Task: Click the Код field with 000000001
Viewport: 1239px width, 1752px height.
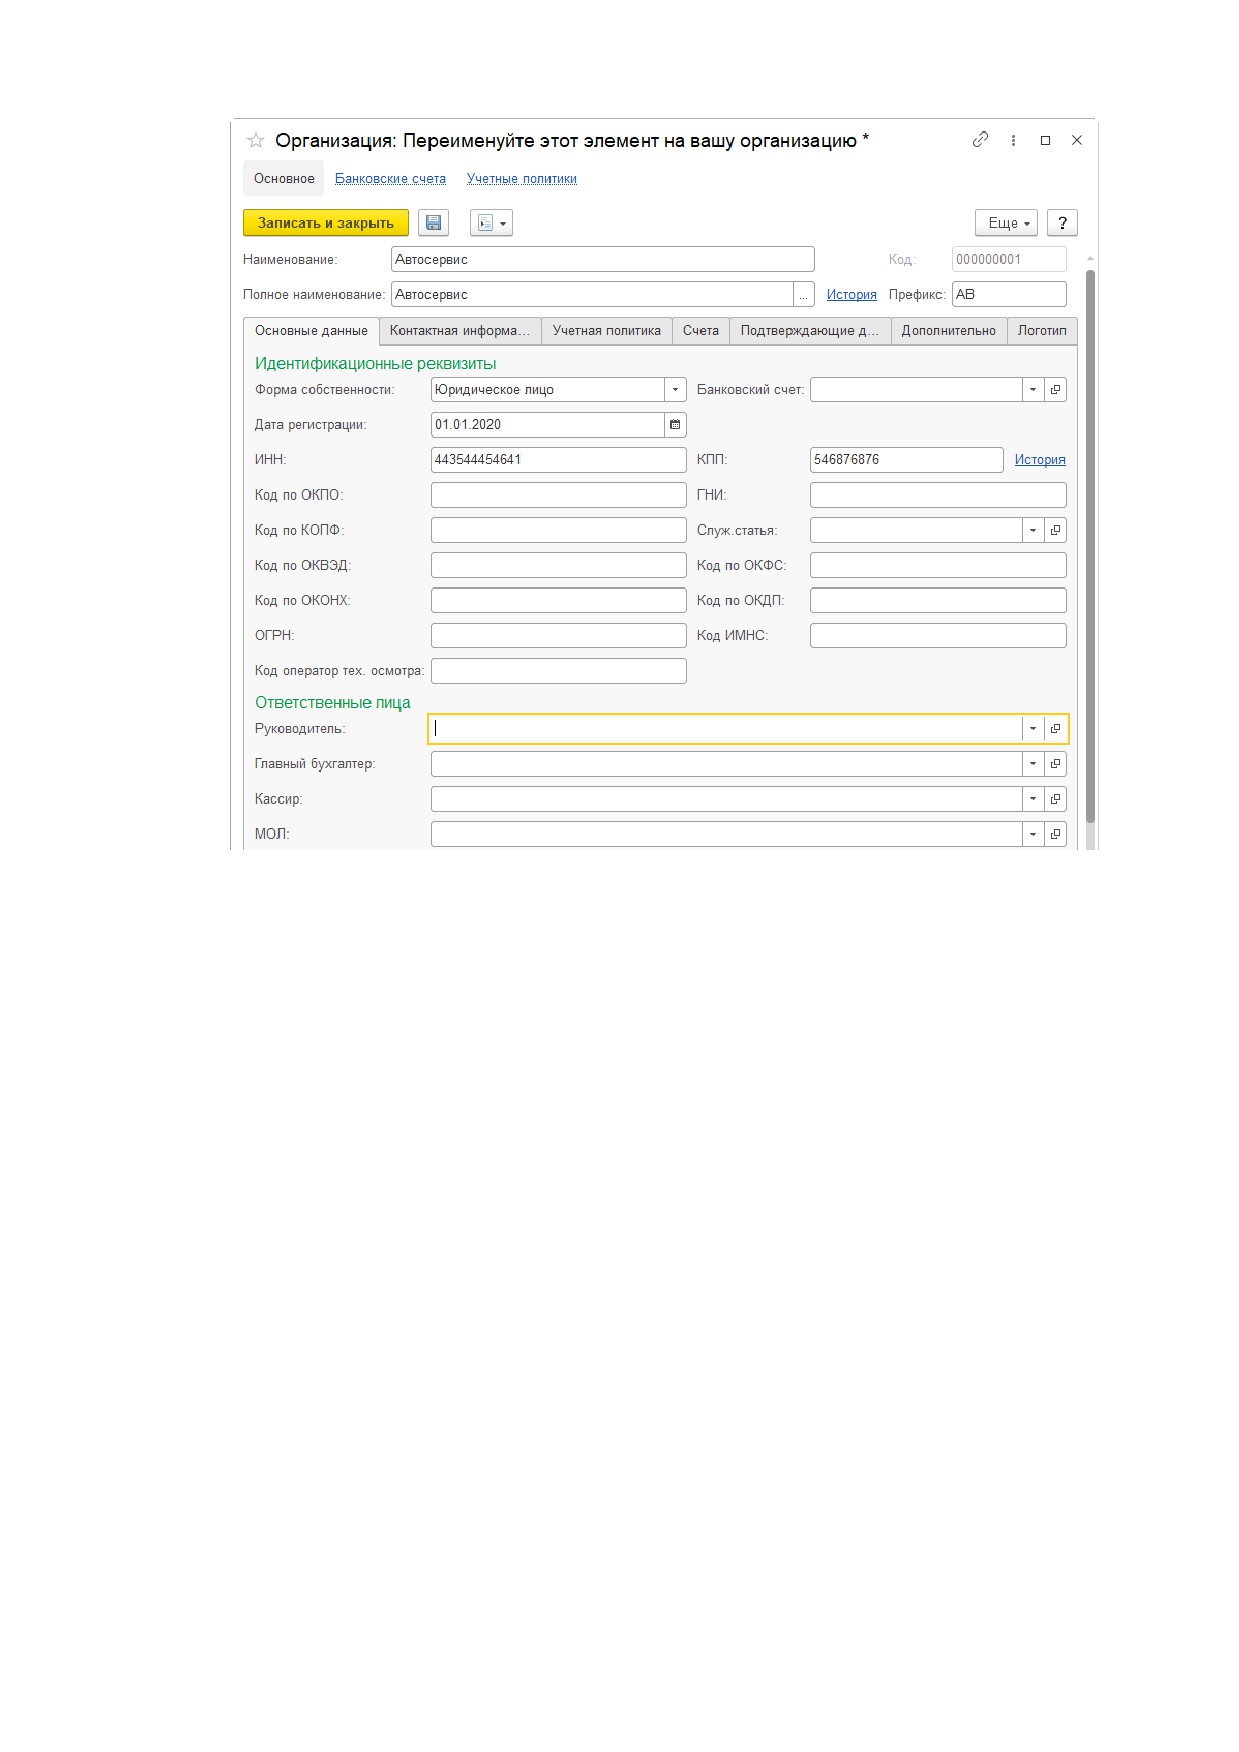Action: [1009, 260]
